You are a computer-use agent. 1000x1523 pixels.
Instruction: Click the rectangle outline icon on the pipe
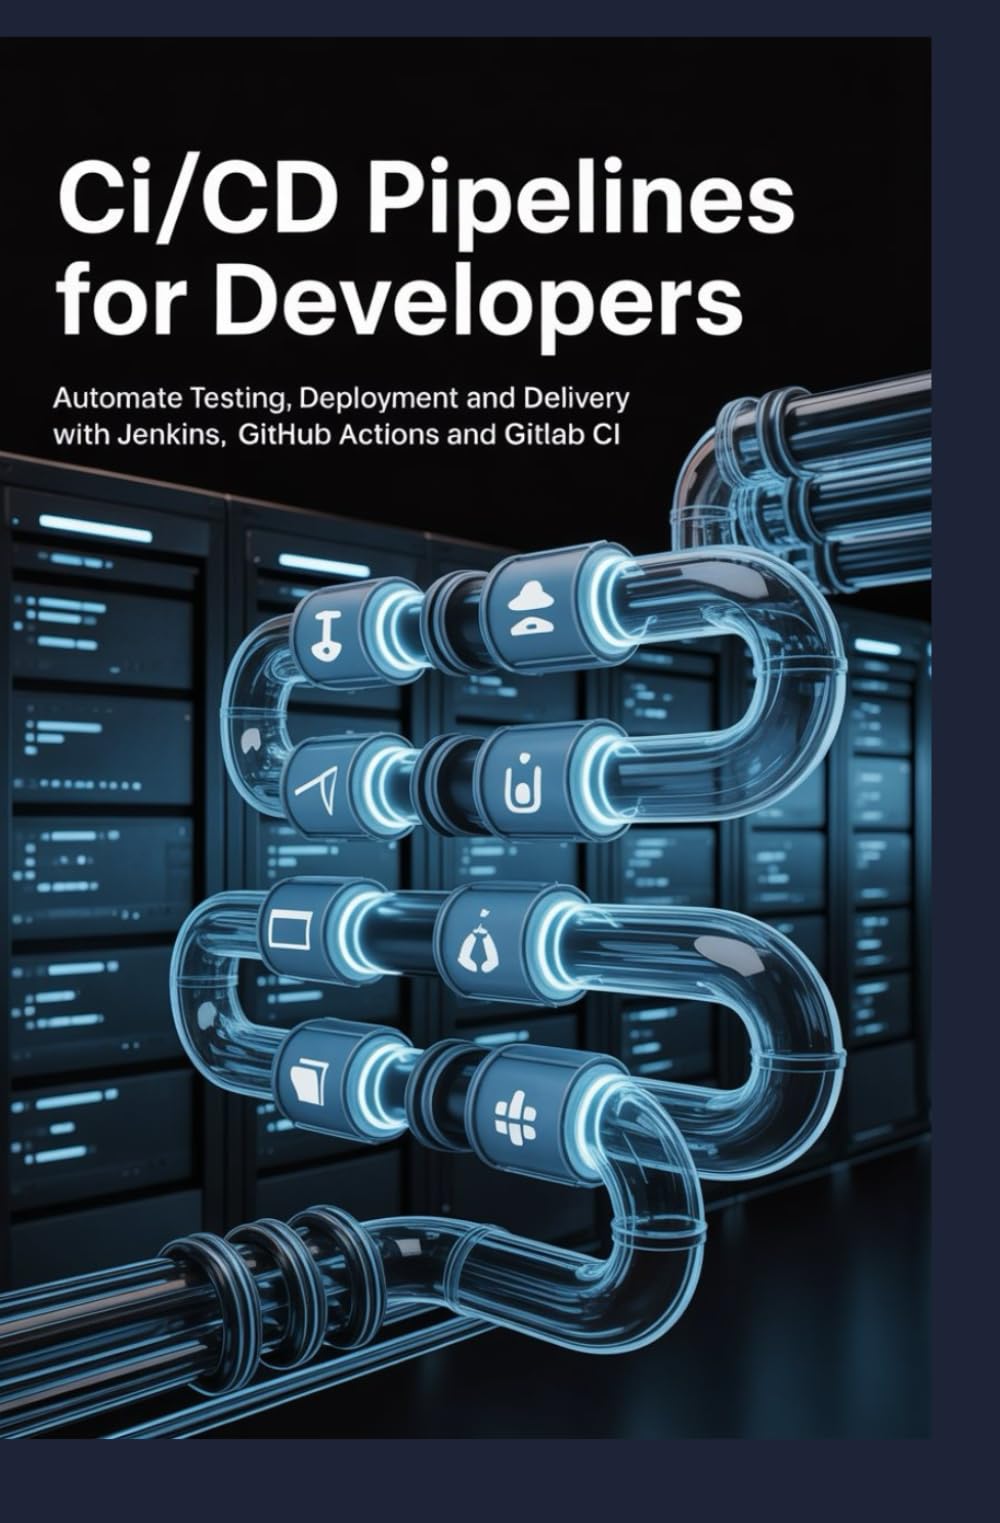tap(289, 930)
